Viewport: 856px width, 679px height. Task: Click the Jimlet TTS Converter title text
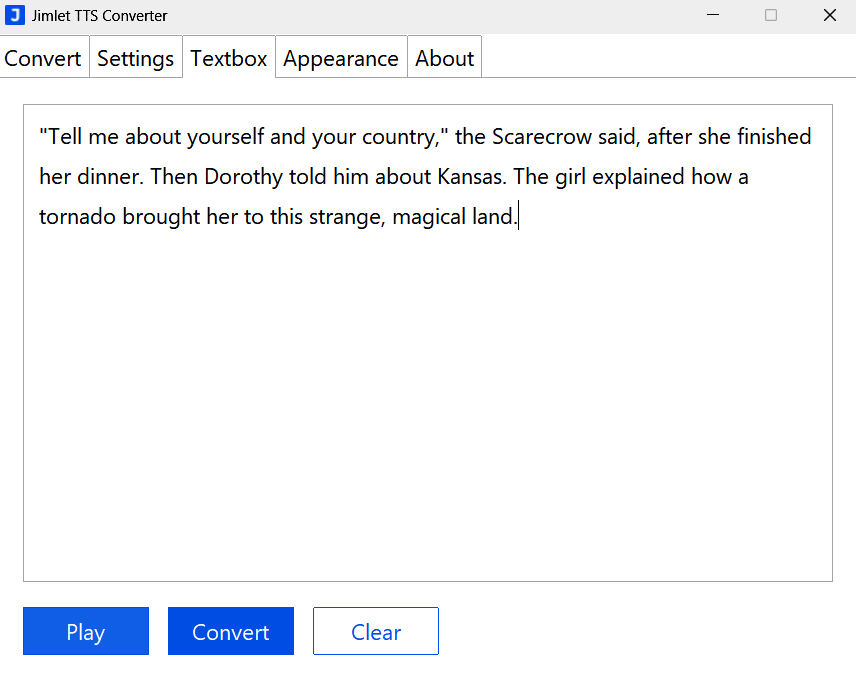click(99, 15)
